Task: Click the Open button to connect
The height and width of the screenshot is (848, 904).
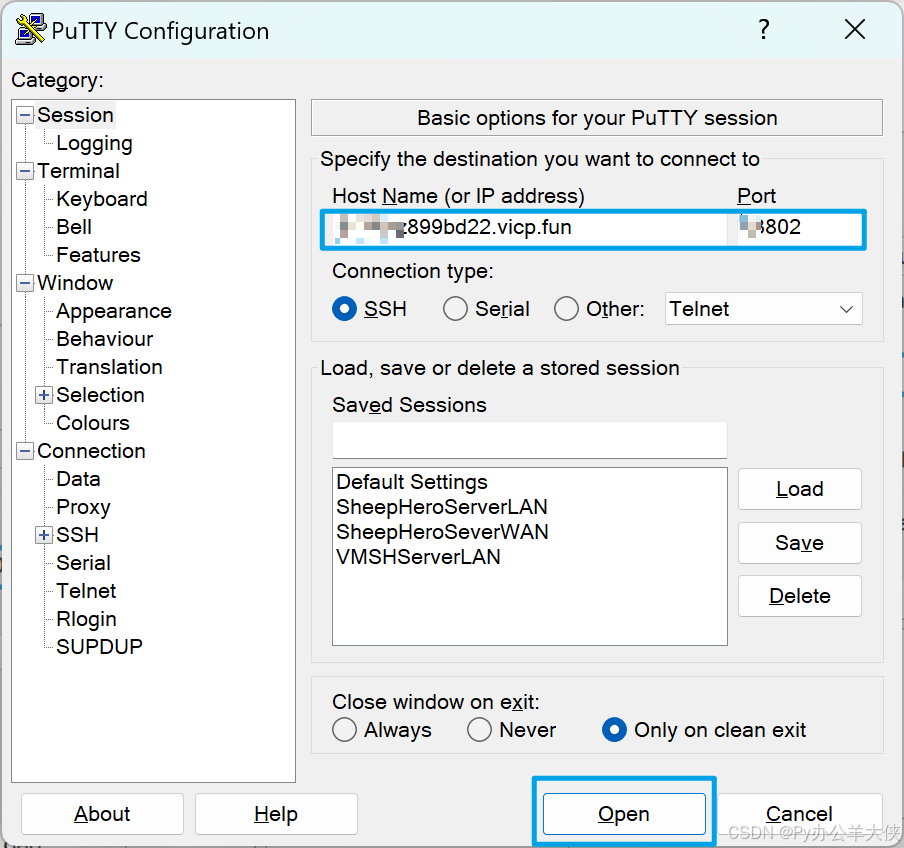Action: click(x=624, y=814)
